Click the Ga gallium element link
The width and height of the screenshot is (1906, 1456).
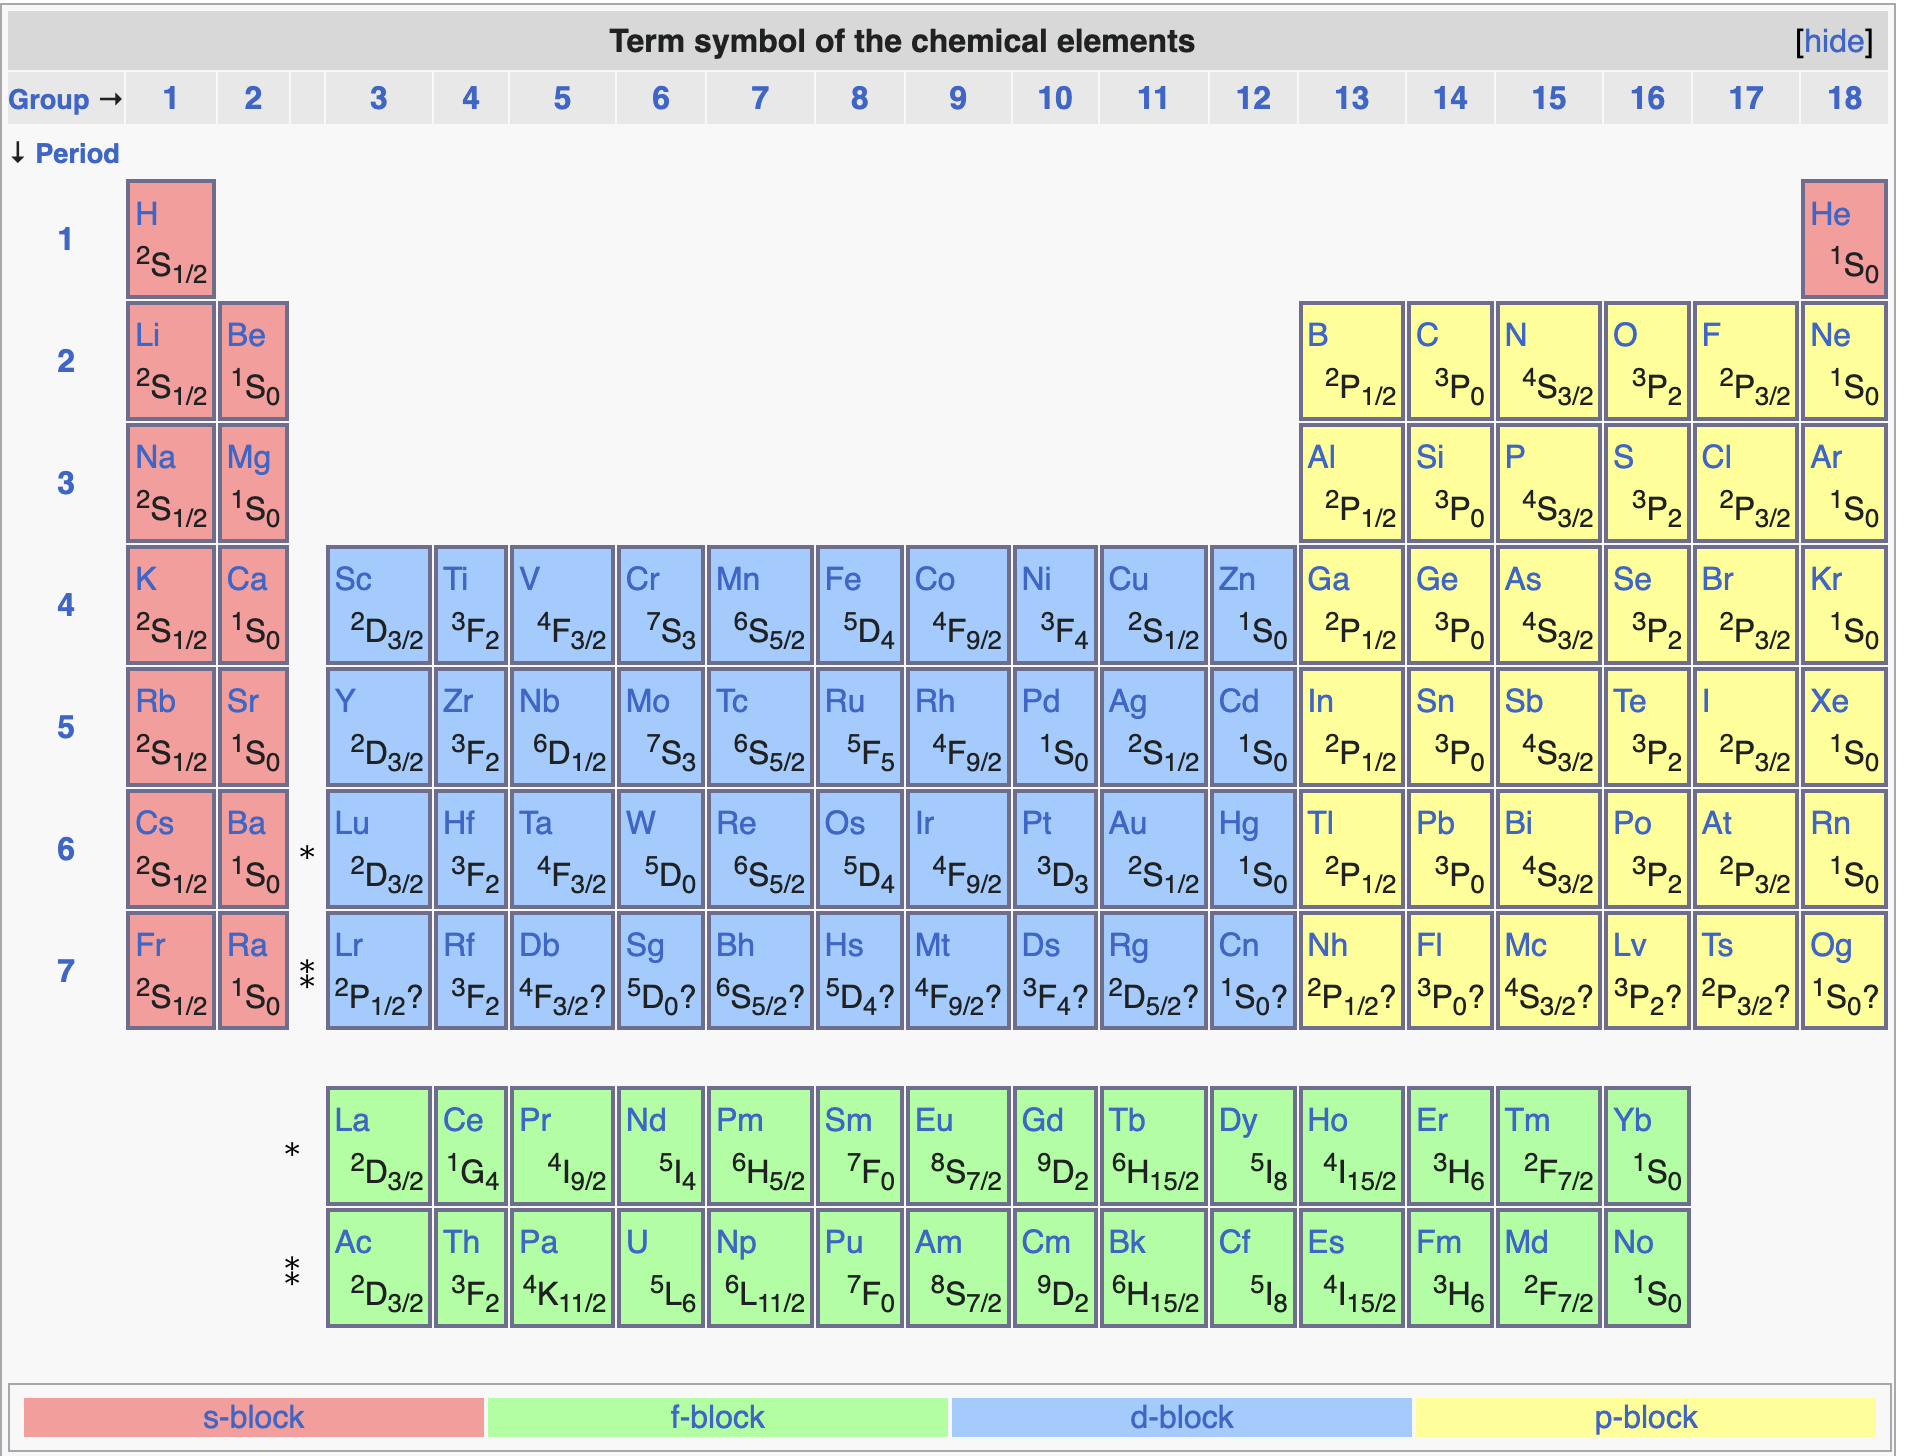[1328, 579]
